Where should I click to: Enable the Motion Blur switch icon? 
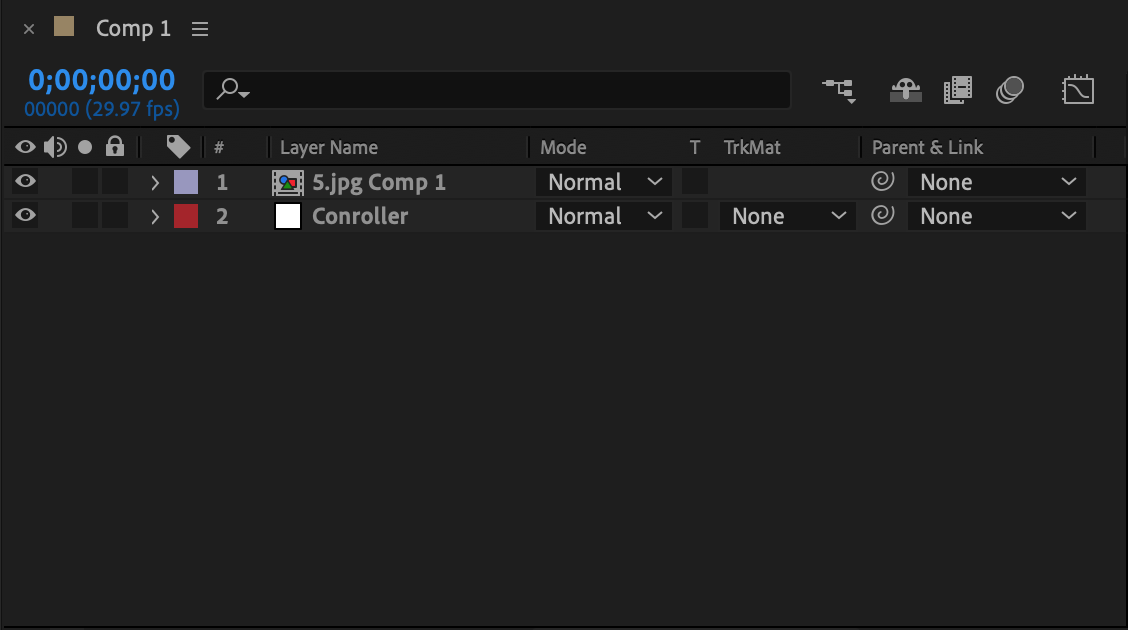pyautogui.click(x=1009, y=91)
